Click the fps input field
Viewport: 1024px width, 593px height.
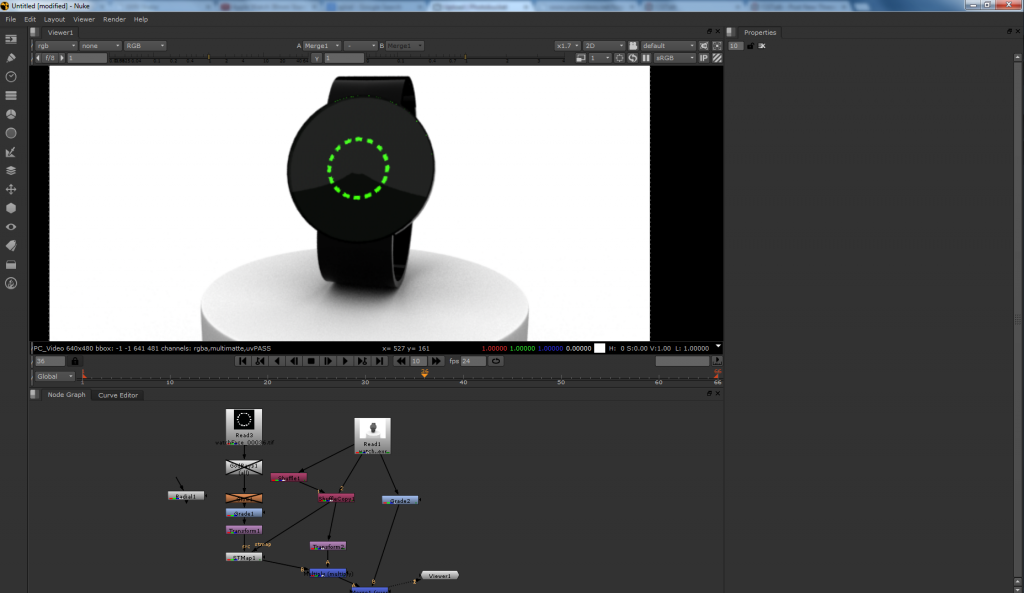click(x=472, y=361)
